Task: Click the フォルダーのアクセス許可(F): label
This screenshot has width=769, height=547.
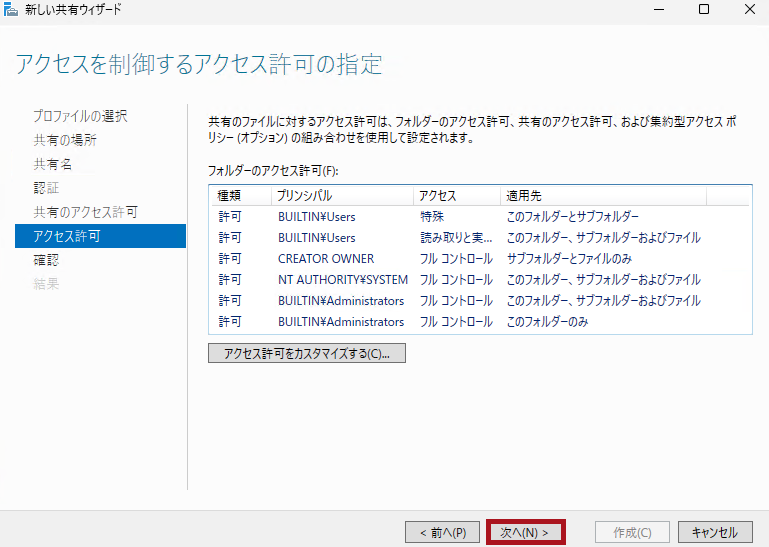Action: (273, 171)
